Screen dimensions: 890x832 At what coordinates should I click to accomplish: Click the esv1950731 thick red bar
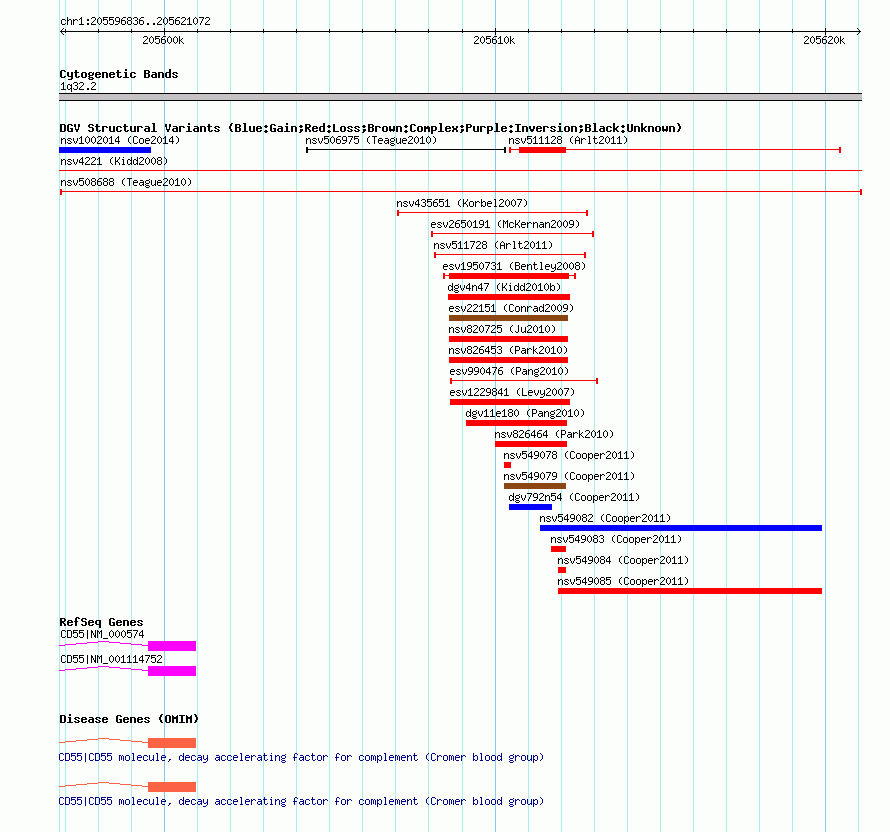point(509,276)
